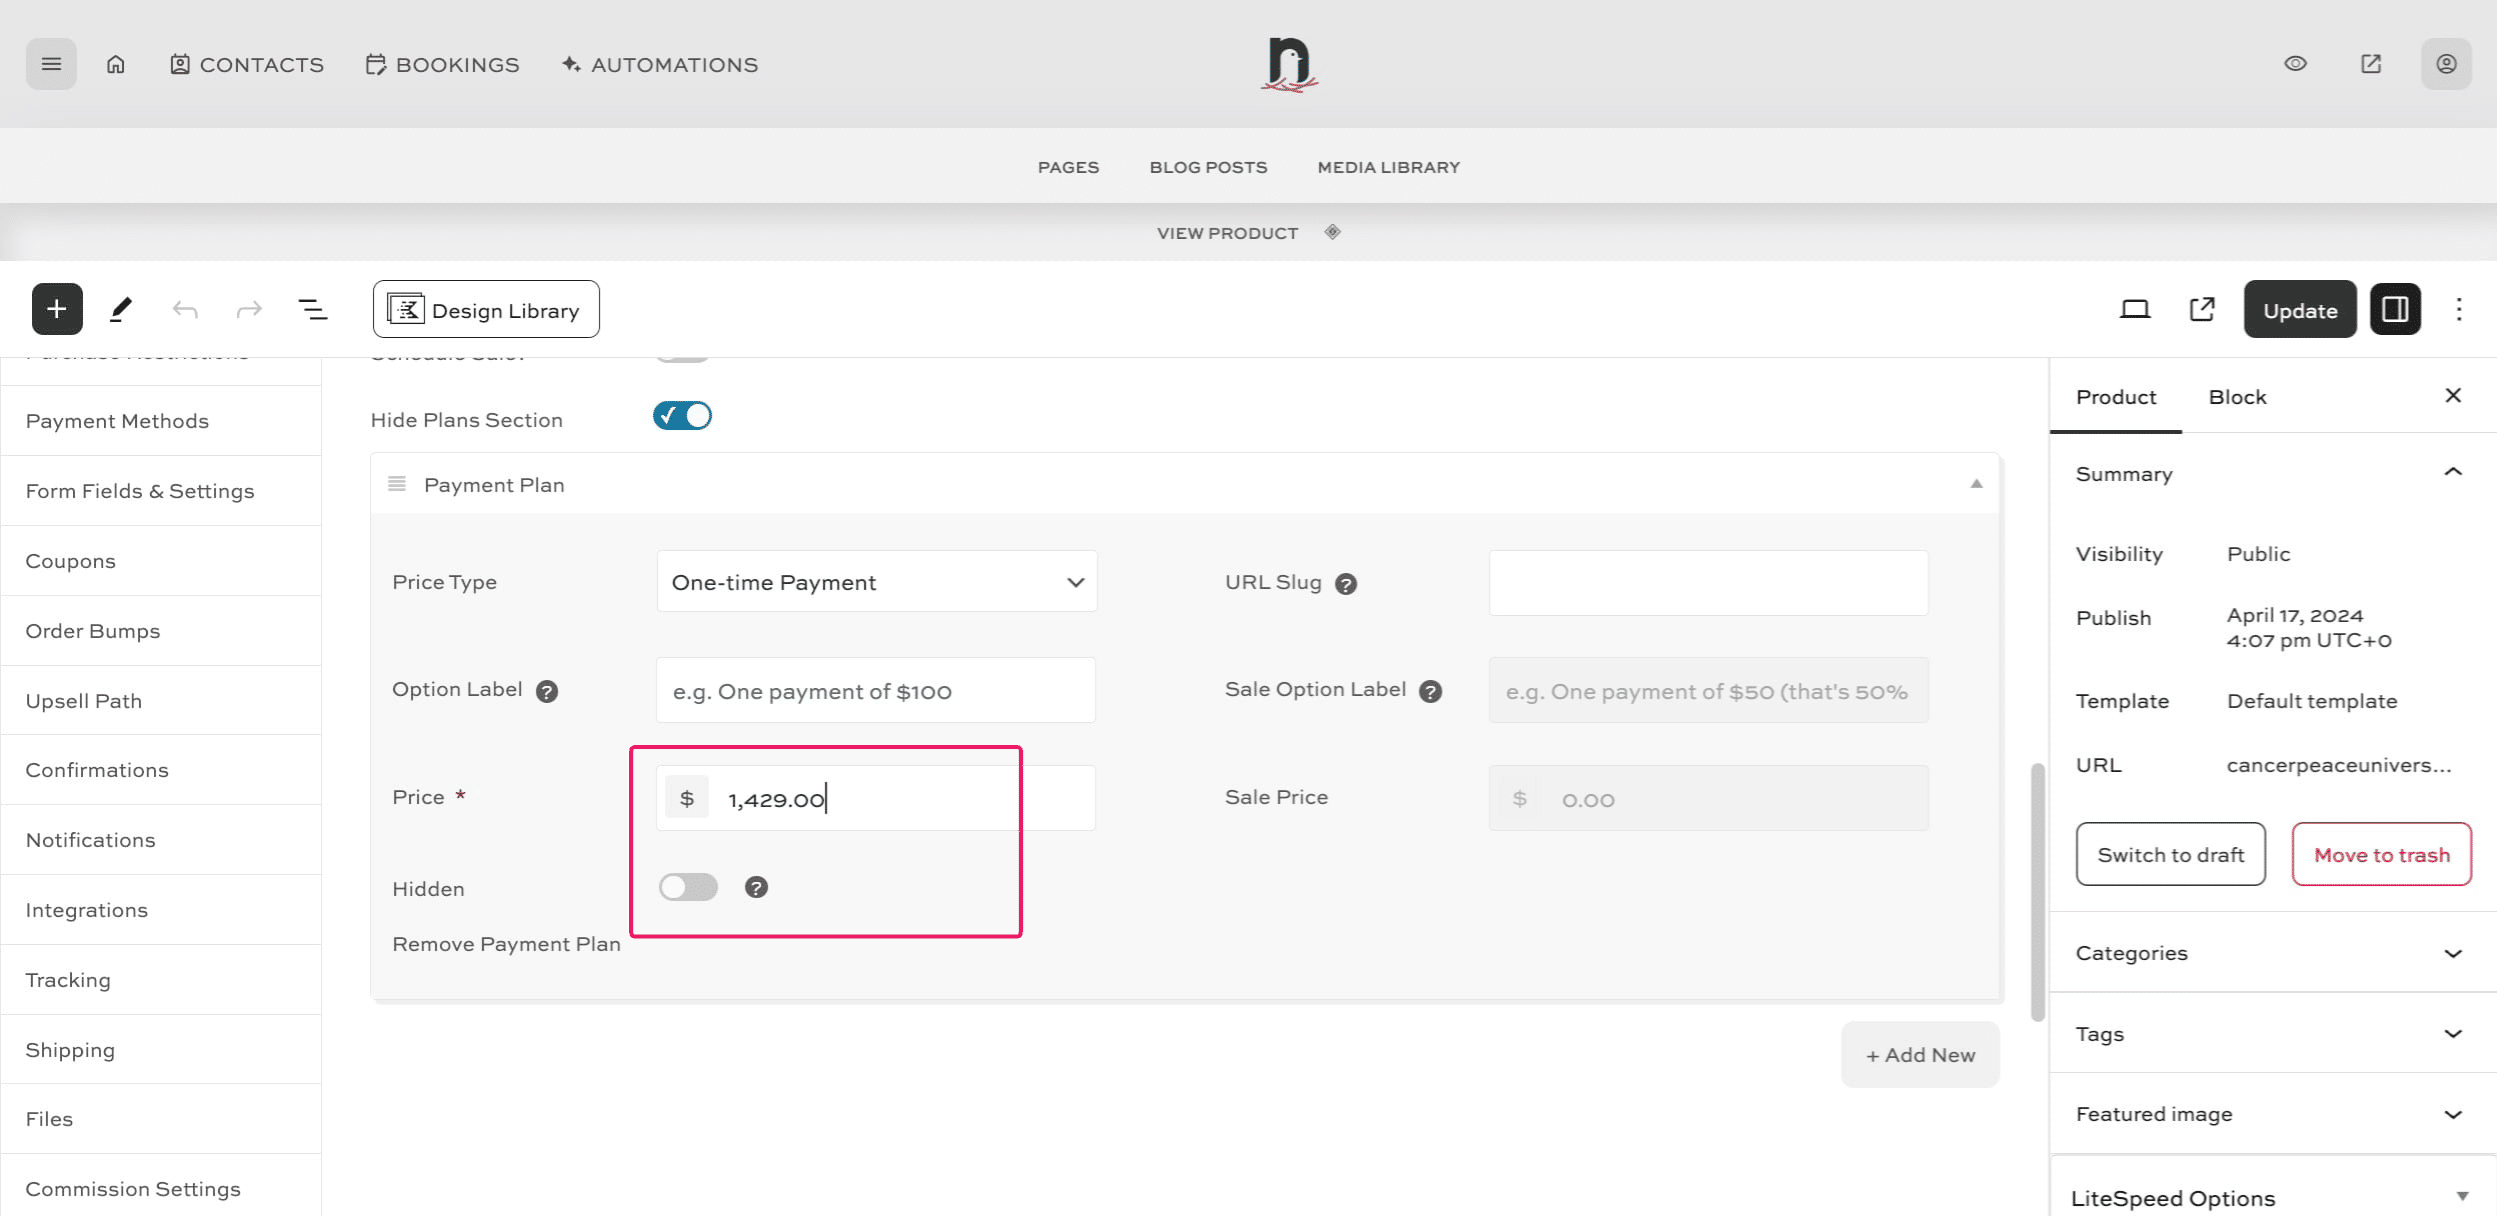Click the URL Slug help icon
The height and width of the screenshot is (1216, 2497).
click(1346, 584)
